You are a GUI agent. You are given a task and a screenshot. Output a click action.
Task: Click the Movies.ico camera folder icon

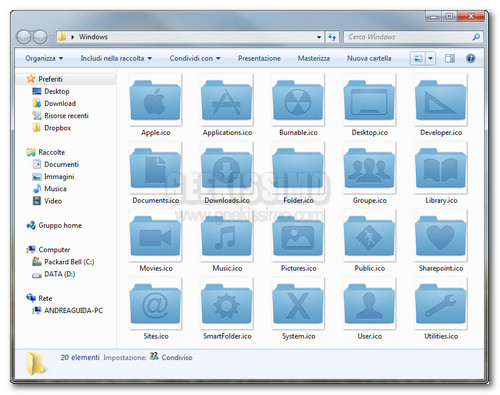pyautogui.click(x=155, y=236)
